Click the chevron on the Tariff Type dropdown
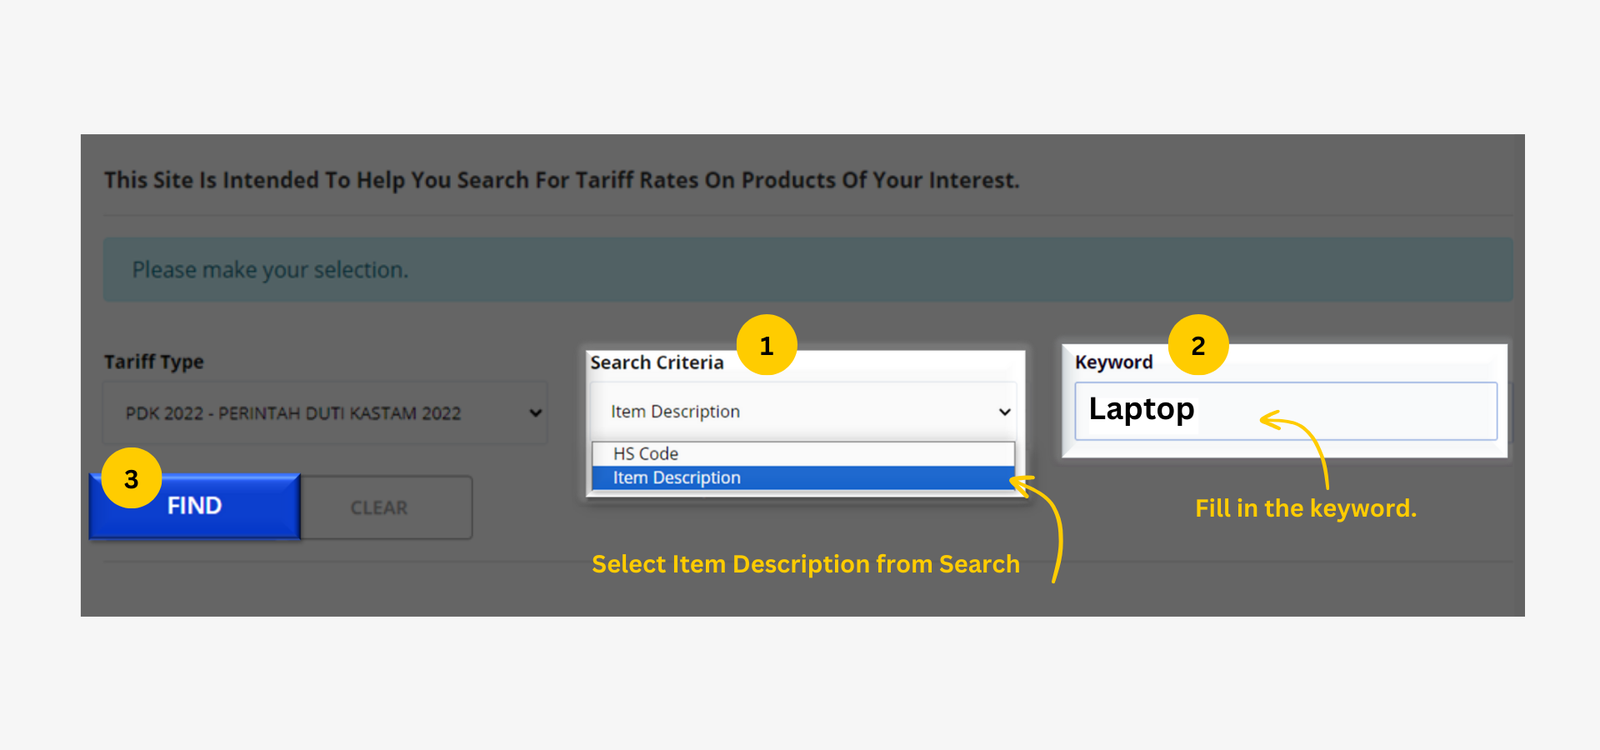 click(534, 412)
